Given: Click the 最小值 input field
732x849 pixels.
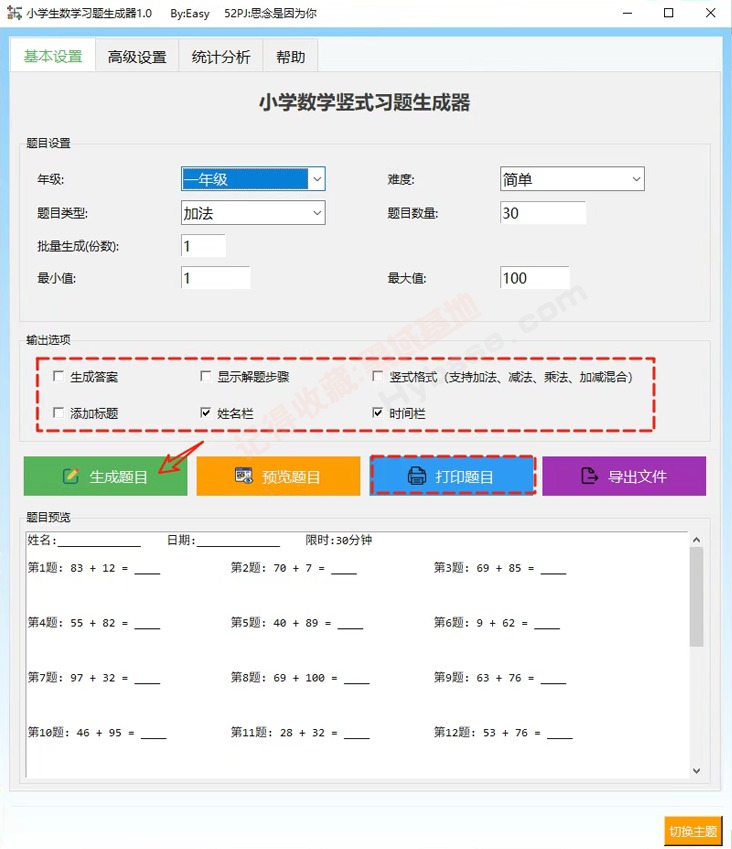Looking at the screenshot, I should pos(215,278).
